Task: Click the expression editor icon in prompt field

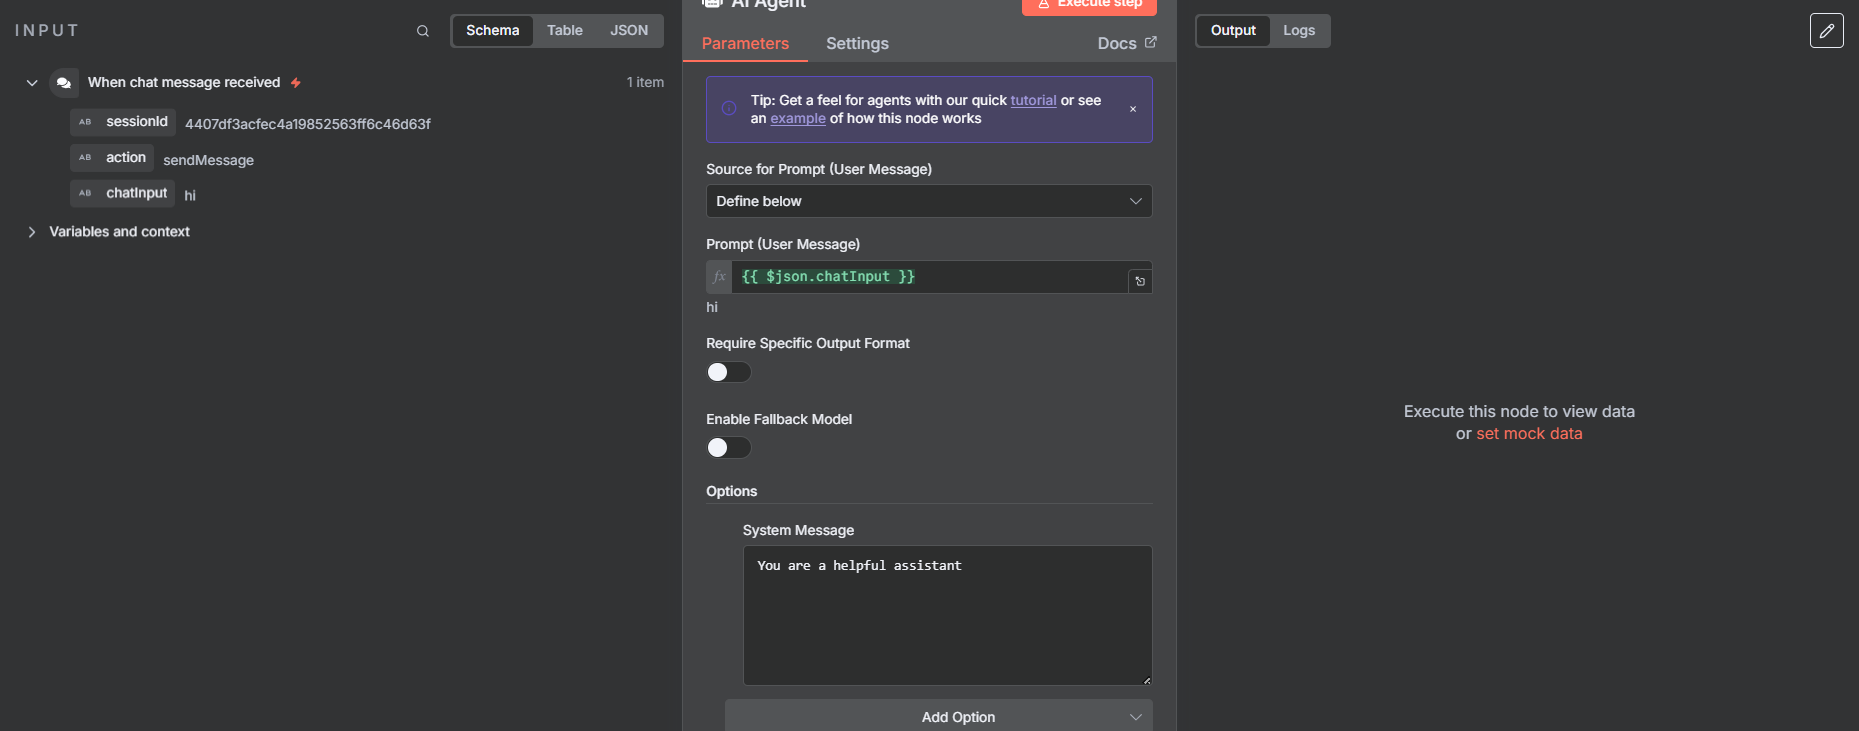Action: (x=1140, y=281)
